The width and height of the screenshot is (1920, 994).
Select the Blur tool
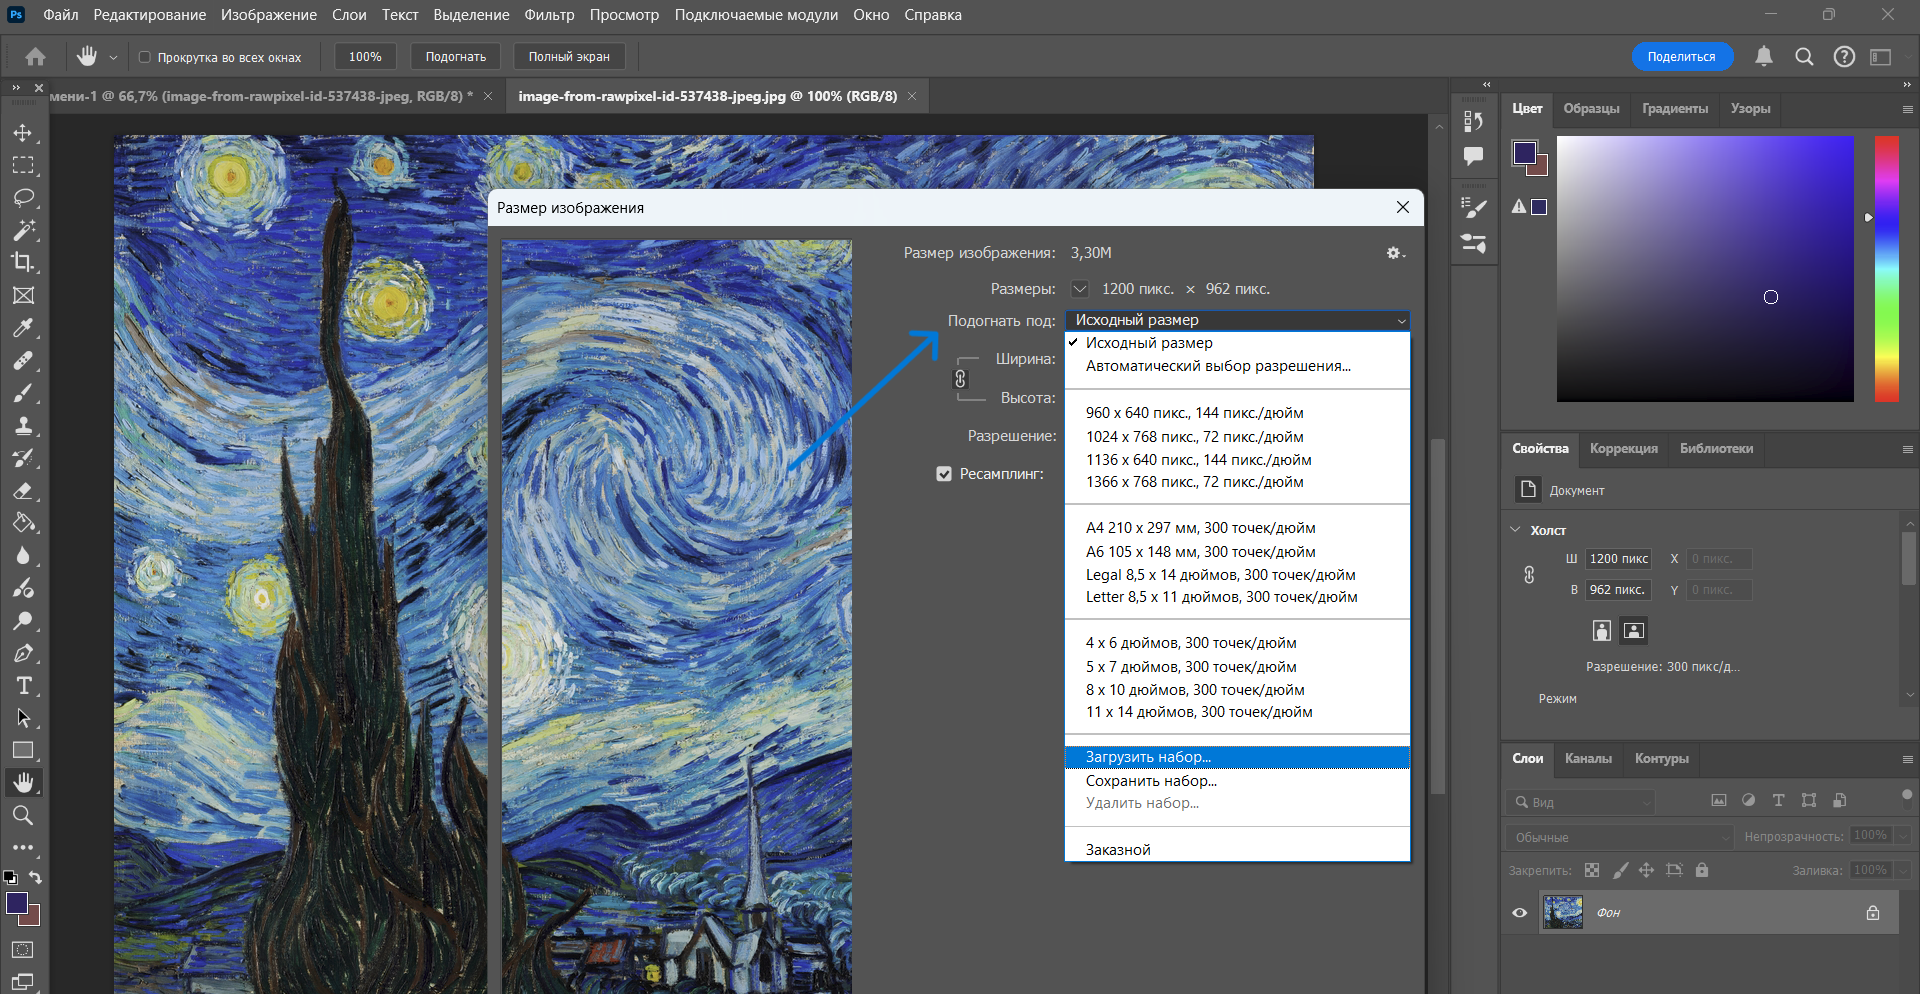23,555
